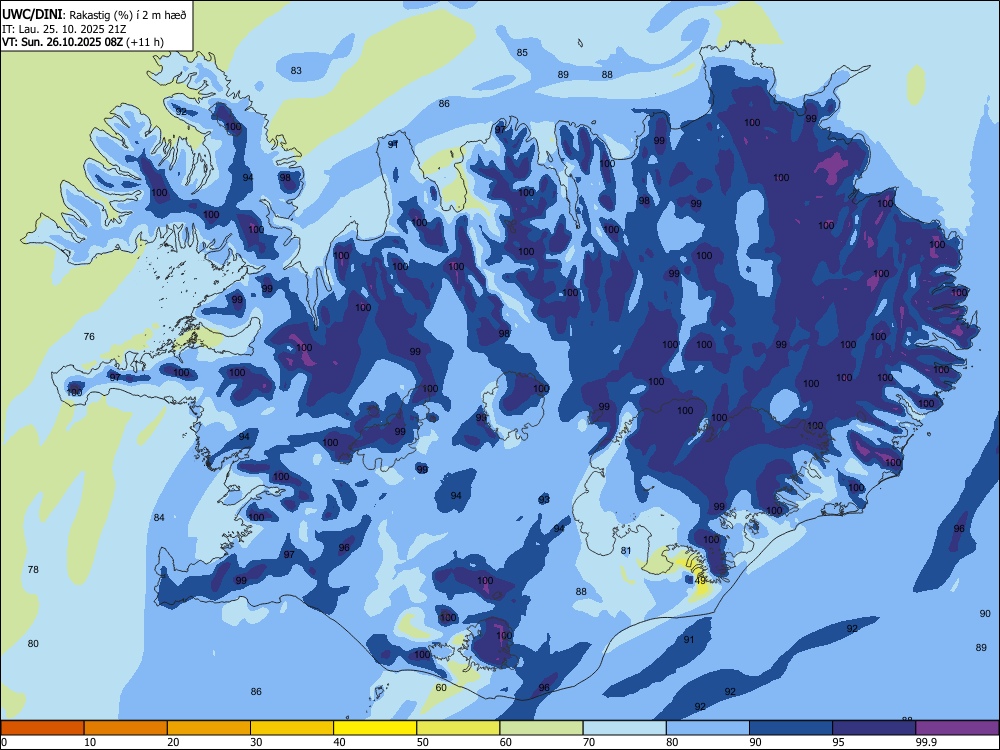Viewport: 1000px width, 750px height.
Task: Click the 81 value in southeast region
Action: tap(626, 550)
